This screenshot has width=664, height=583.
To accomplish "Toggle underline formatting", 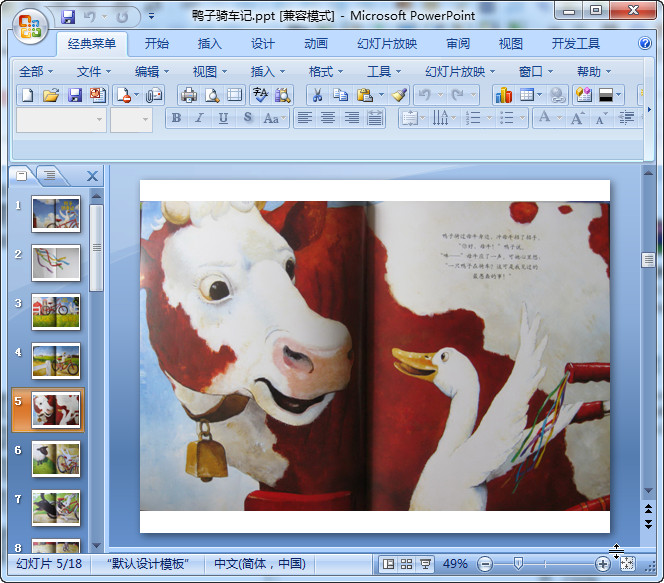I will (x=223, y=118).
